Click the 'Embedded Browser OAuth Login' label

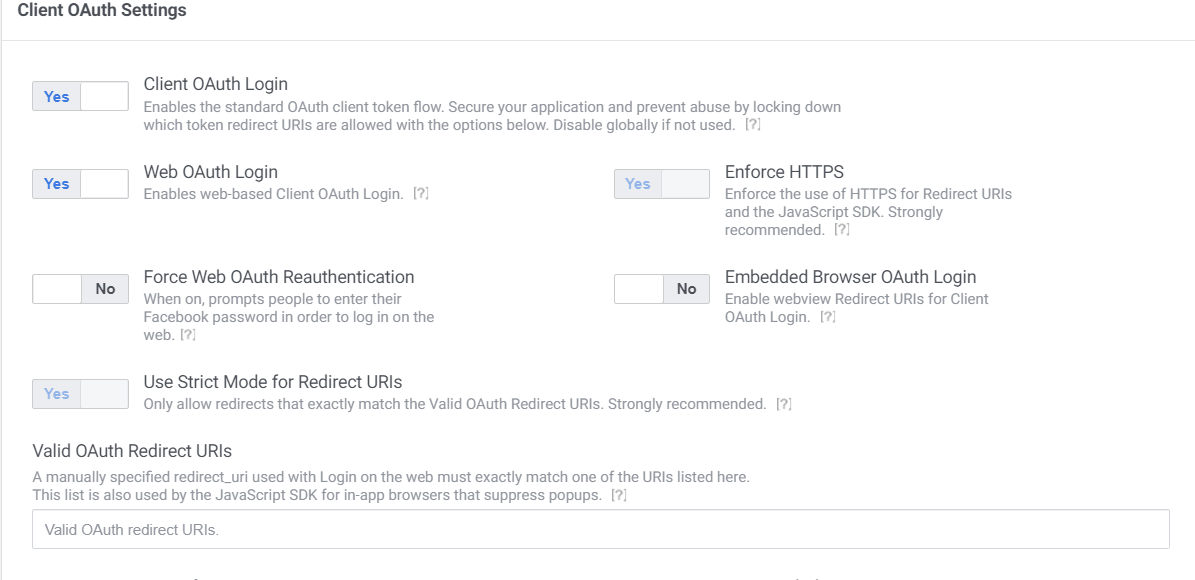click(x=850, y=277)
